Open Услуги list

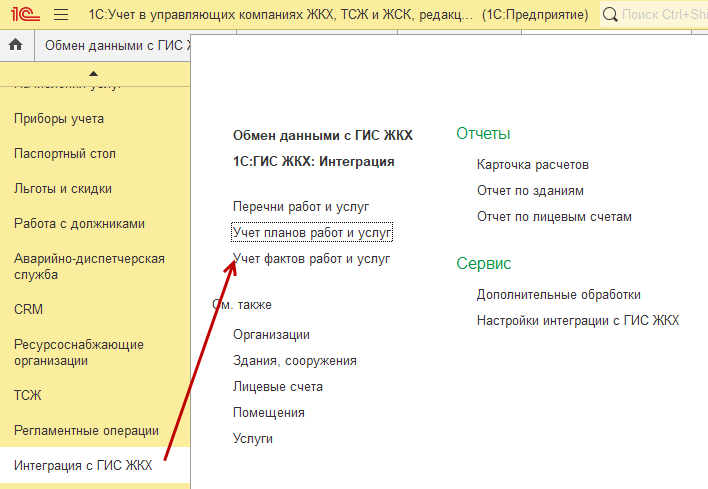coord(253,439)
